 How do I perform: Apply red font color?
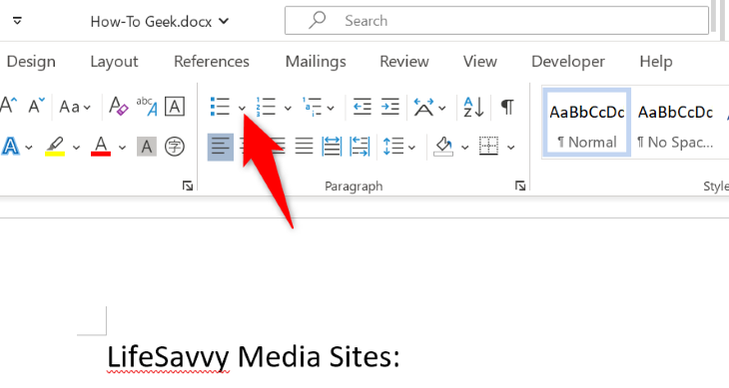coord(101,147)
